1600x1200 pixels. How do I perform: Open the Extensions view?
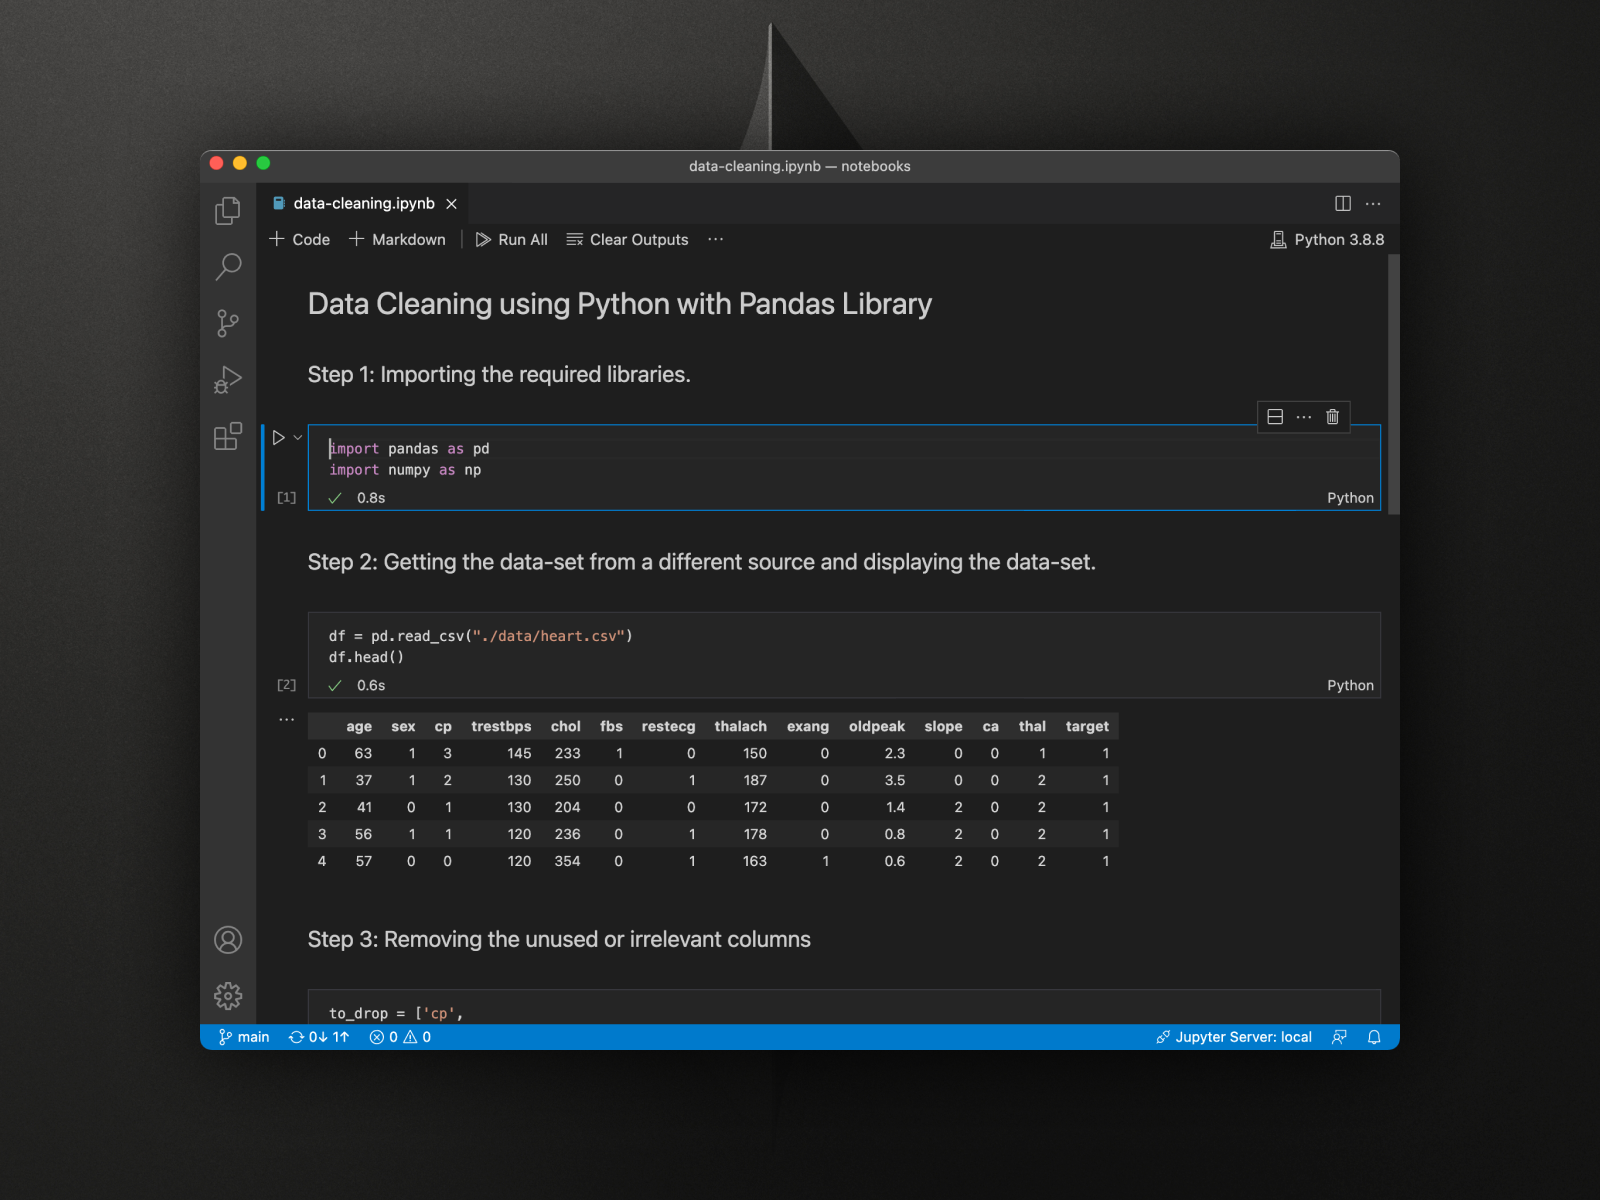pos(228,436)
